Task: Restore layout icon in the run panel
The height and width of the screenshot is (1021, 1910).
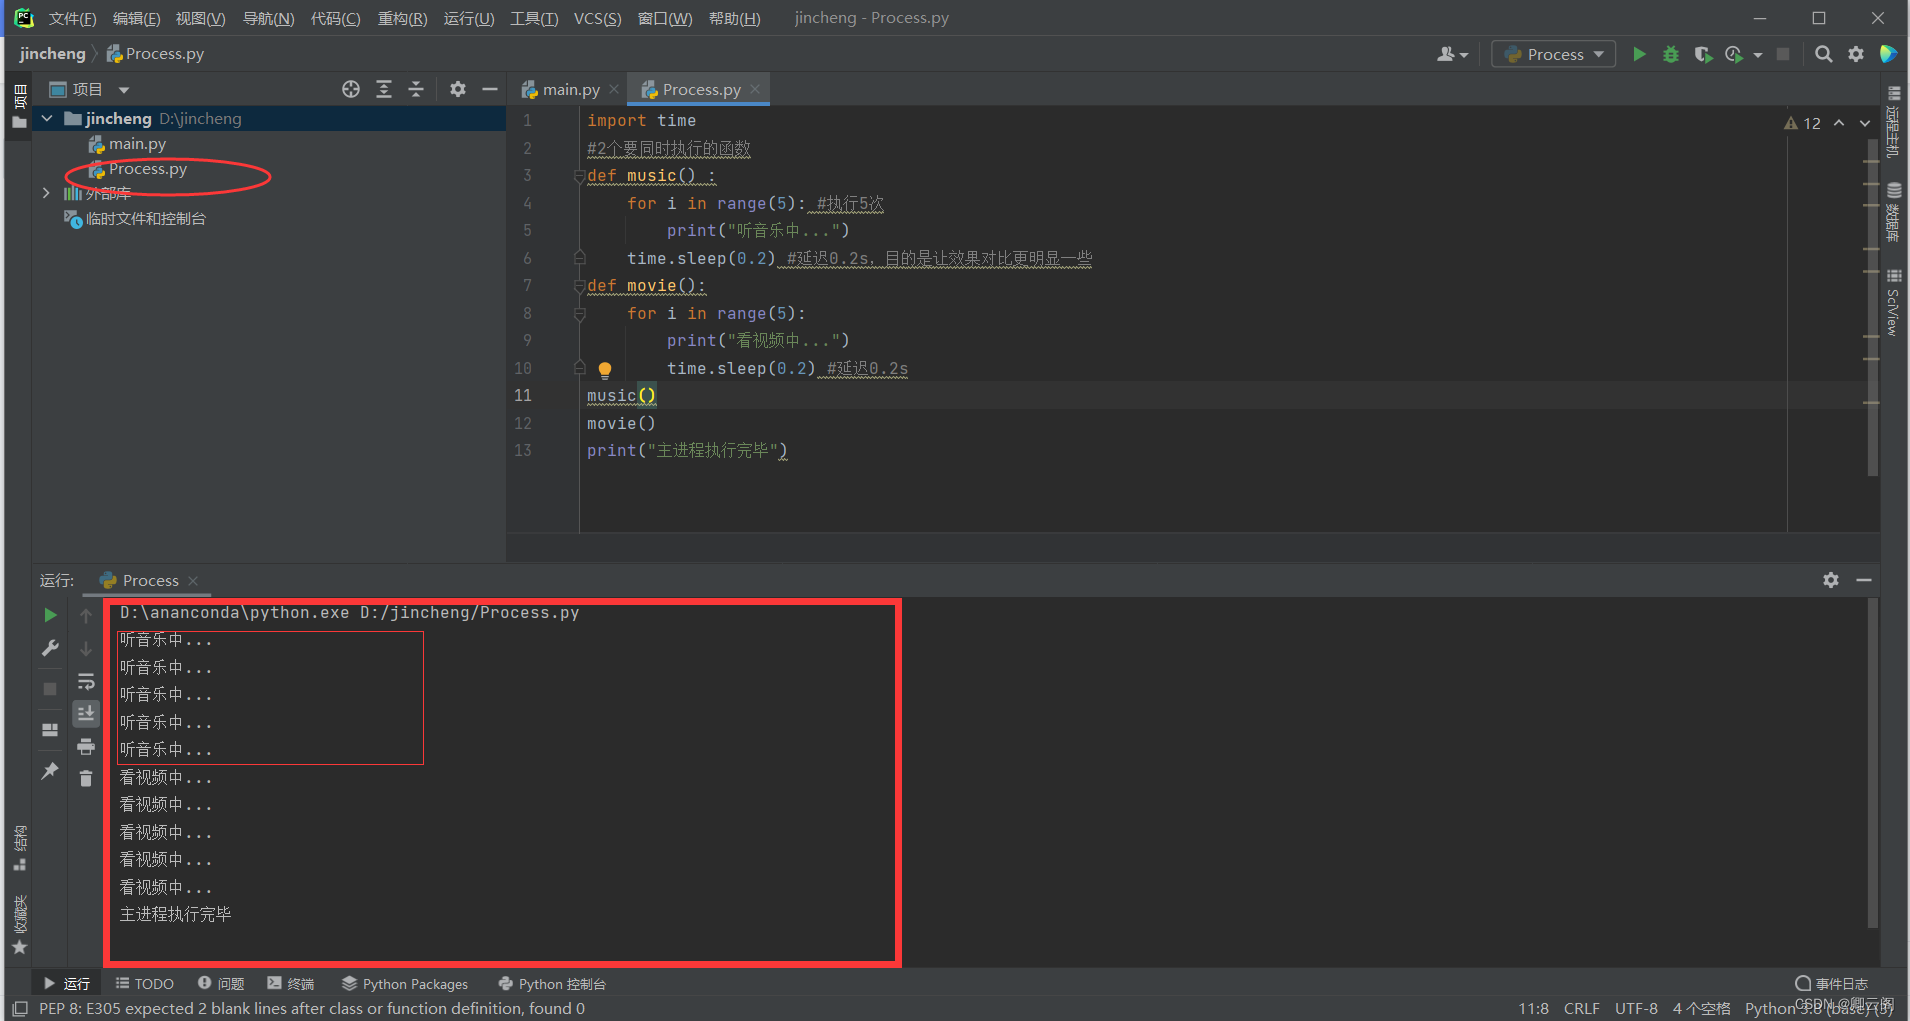Action: pos(50,730)
